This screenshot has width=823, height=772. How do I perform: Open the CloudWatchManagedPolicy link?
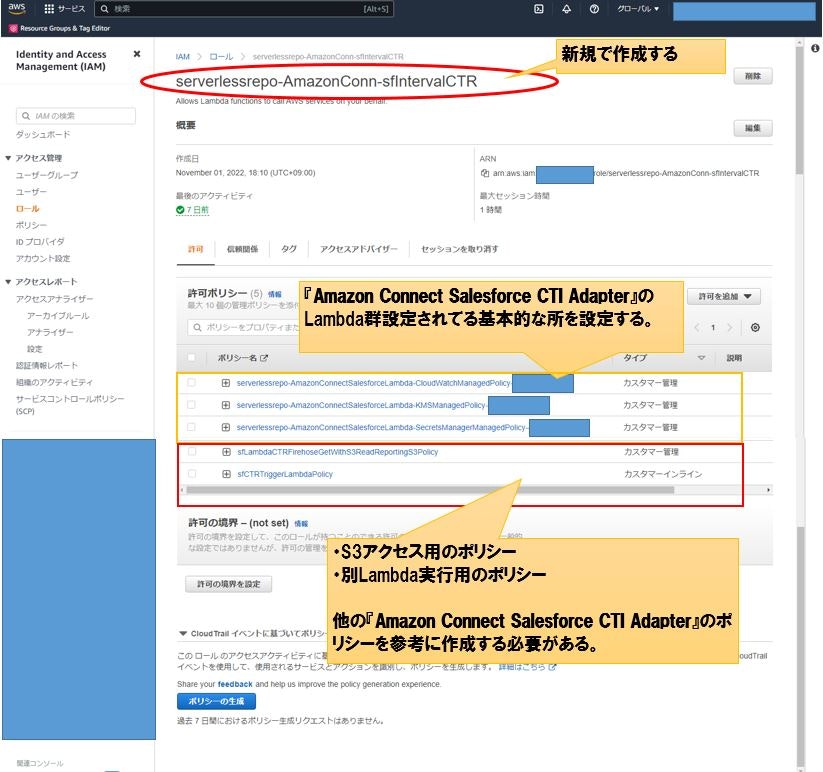(x=374, y=383)
